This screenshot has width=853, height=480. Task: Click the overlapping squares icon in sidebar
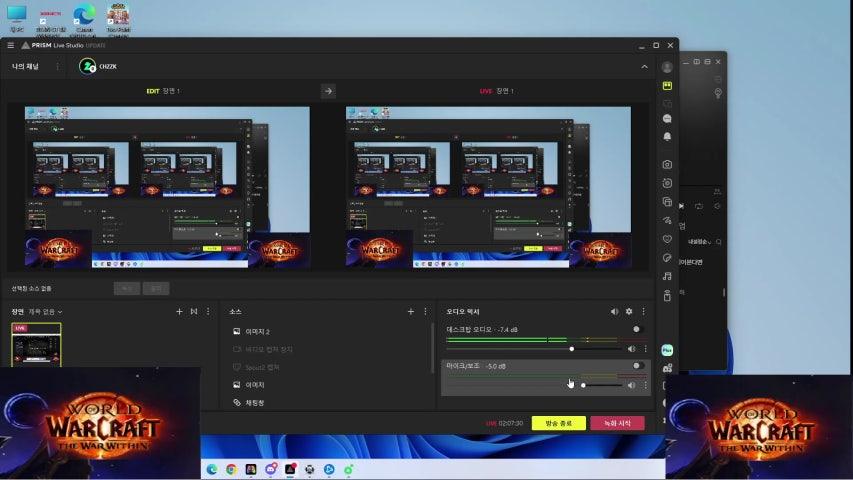click(x=667, y=202)
